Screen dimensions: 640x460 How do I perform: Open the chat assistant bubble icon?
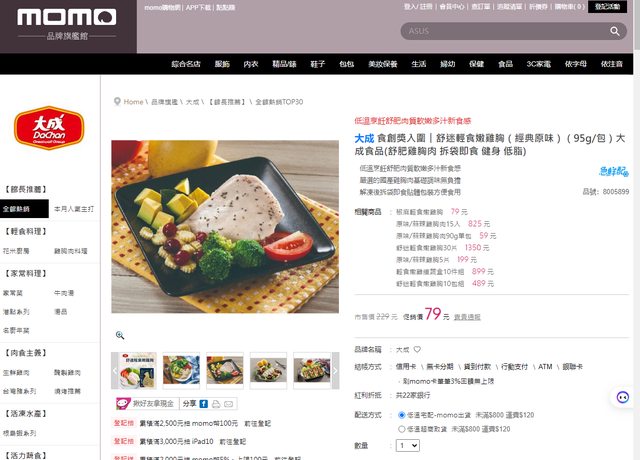tap(622, 397)
